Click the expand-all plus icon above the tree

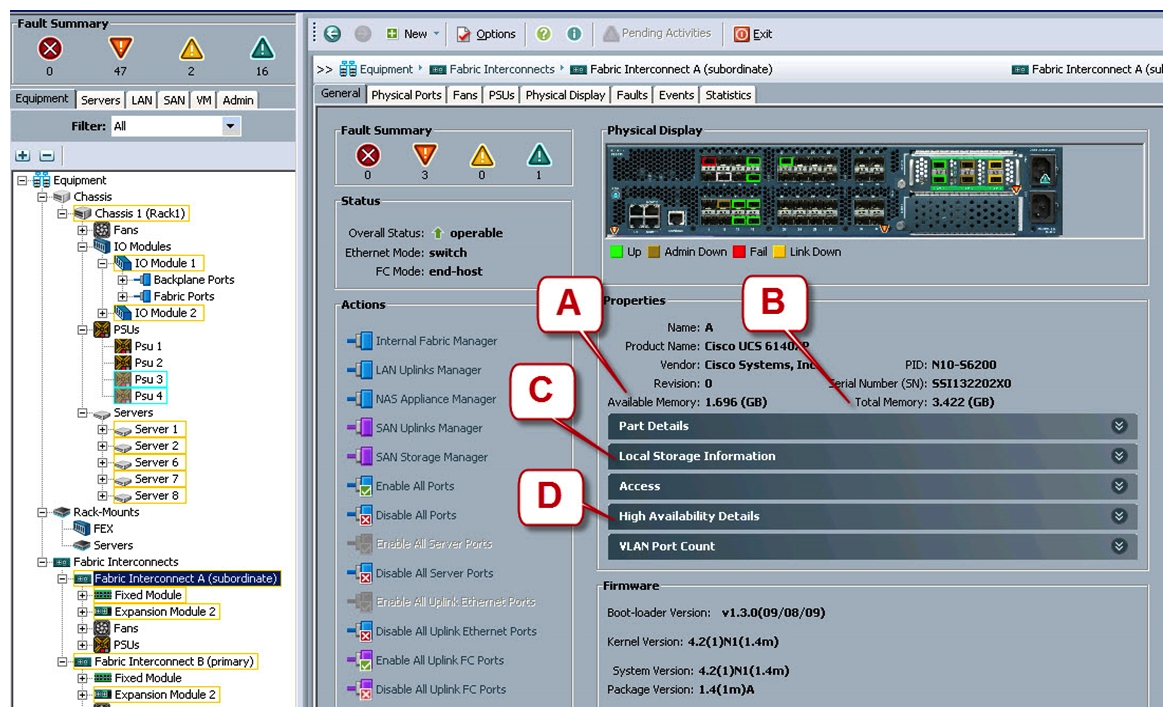[x=23, y=155]
